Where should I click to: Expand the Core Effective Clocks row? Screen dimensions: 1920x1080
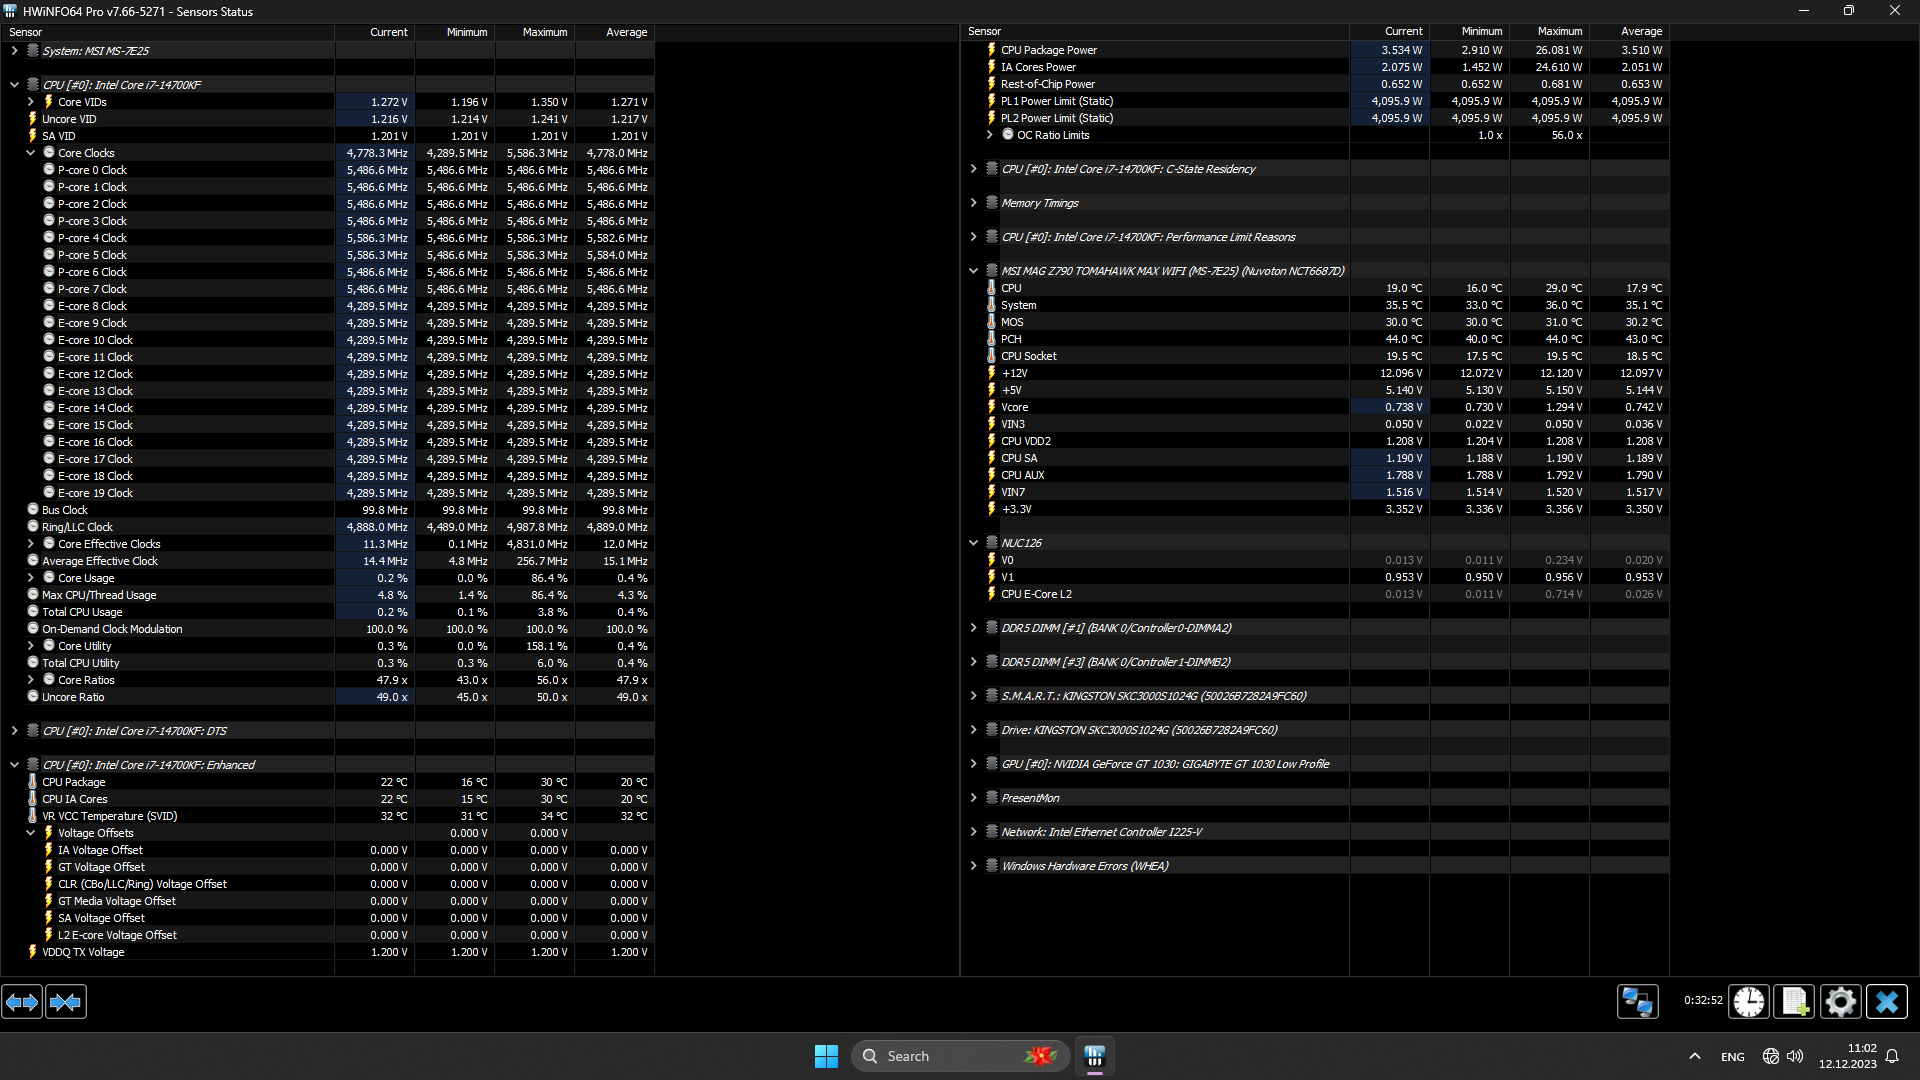[x=31, y=544]
